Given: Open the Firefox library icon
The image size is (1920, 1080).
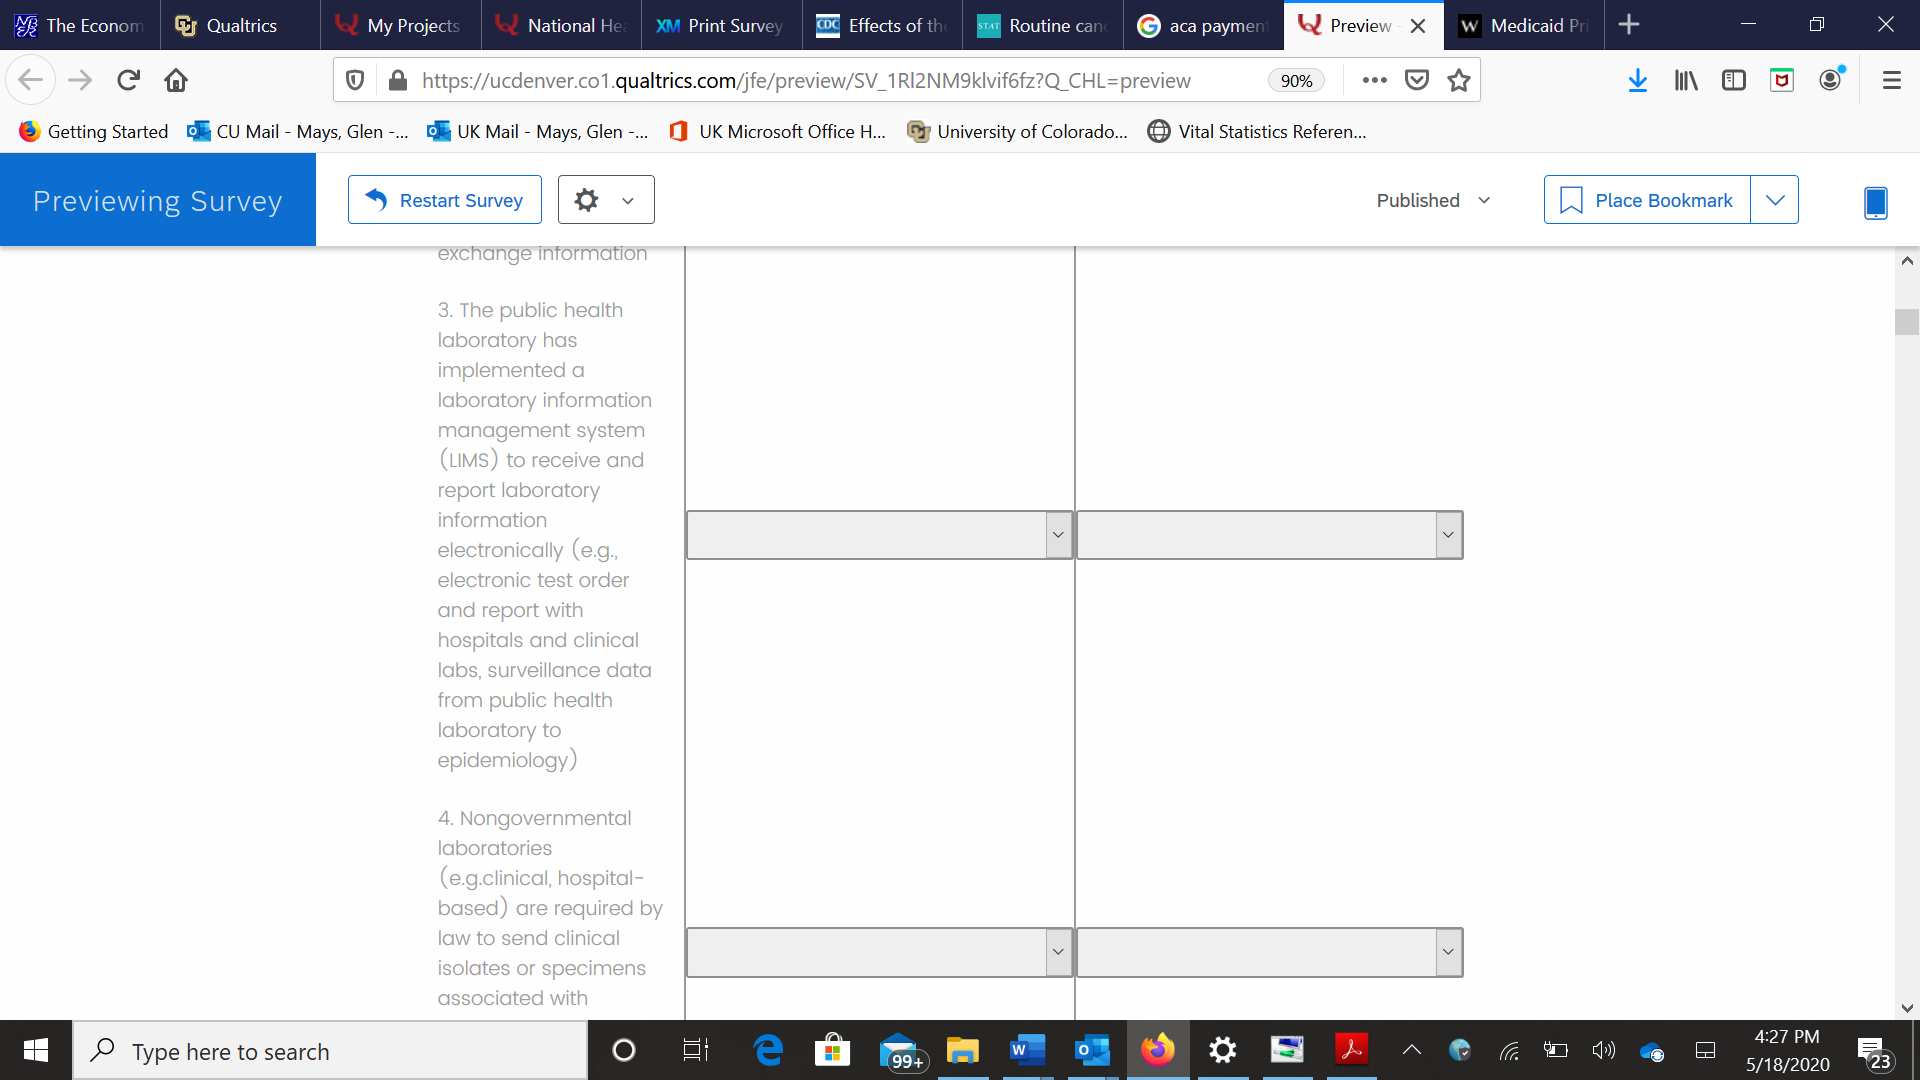Looking at the screenshot, I should pyautogui.click(x=1686, y=80).
